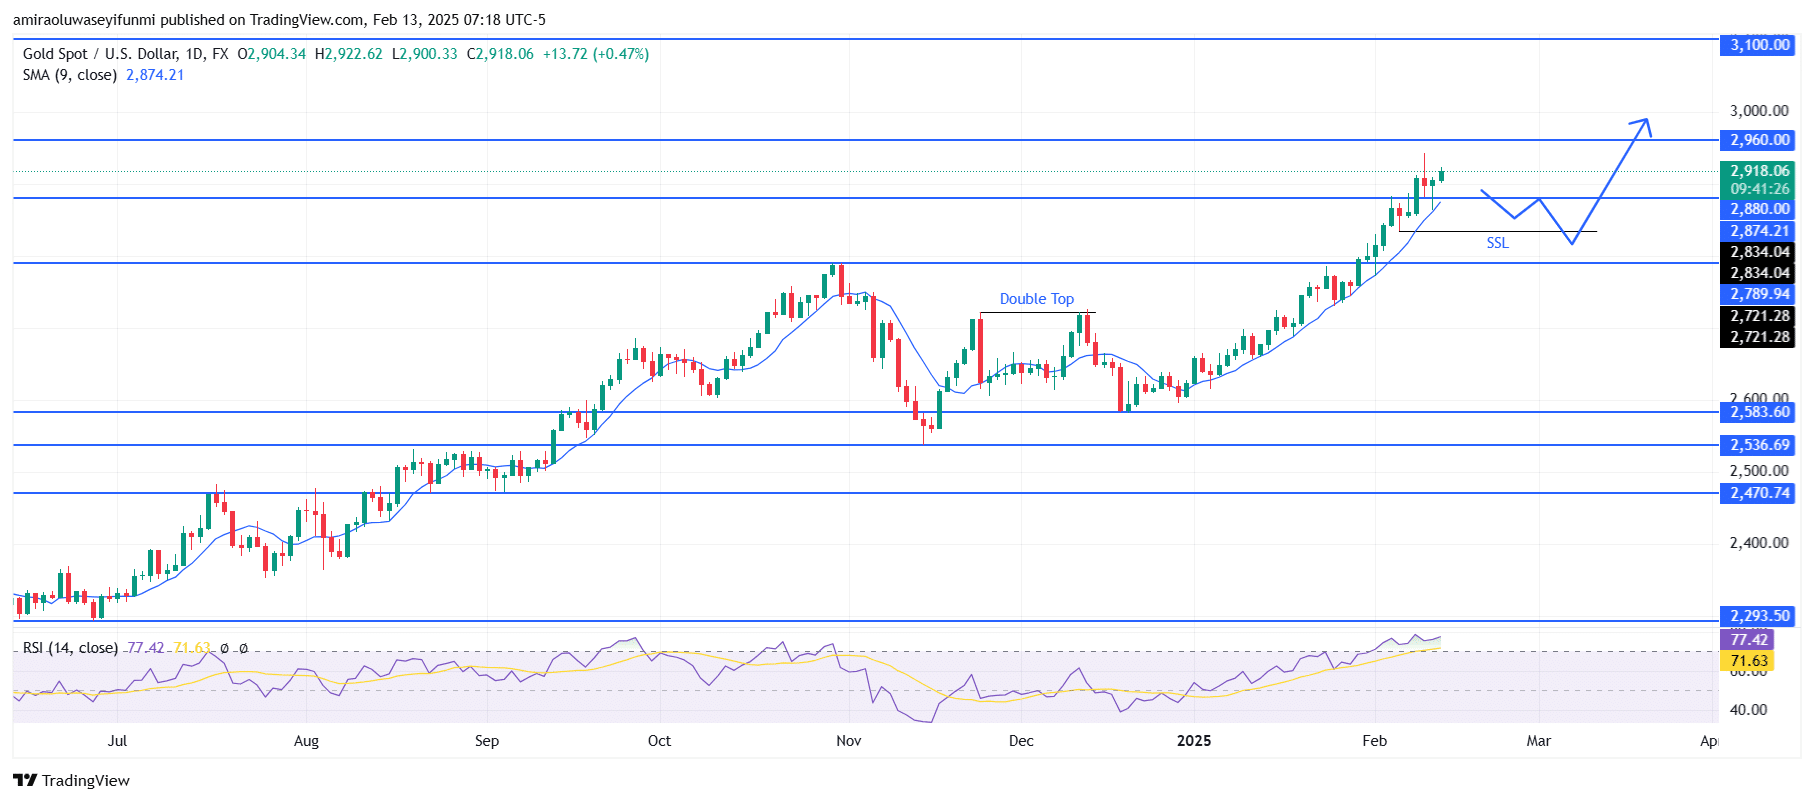
Task: Click the open value O2,904.34
Action: point(271,54)
